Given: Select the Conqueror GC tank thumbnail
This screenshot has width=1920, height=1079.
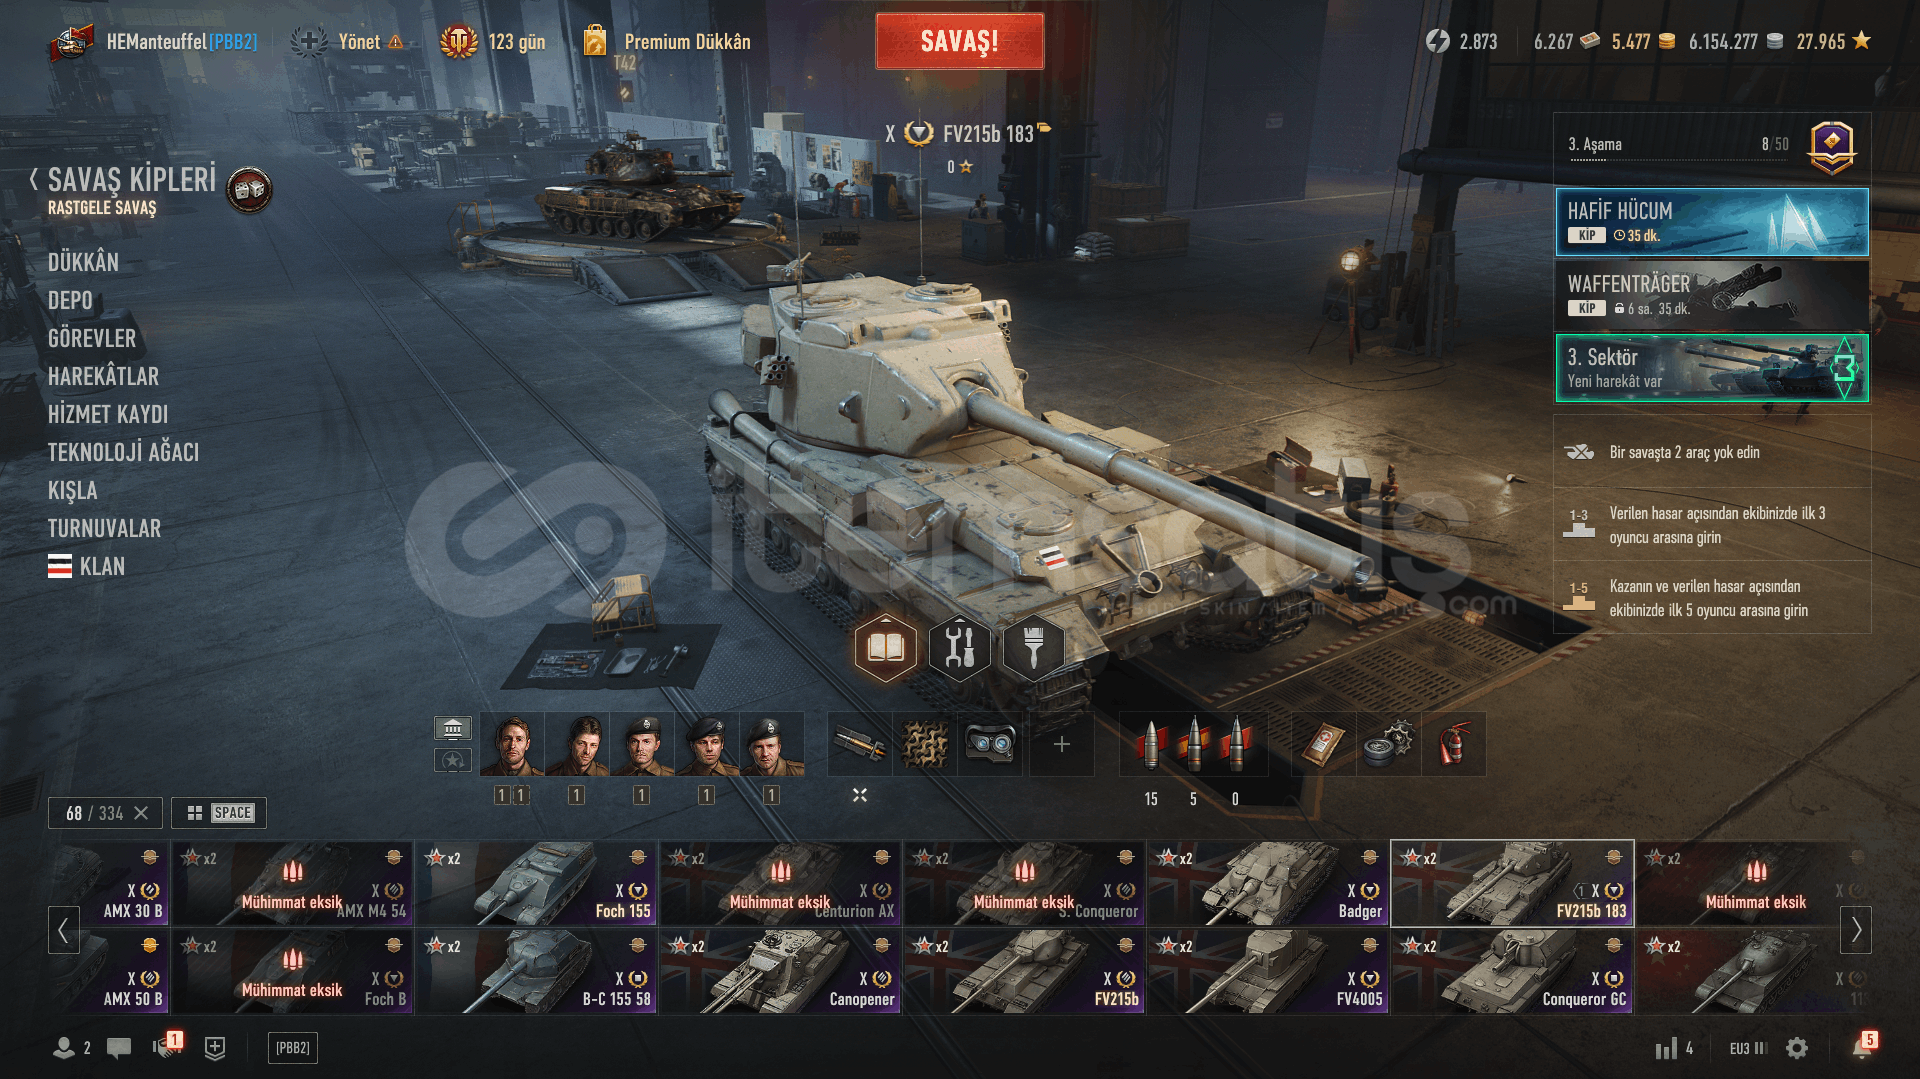Looking at the screenshot, I should [1512, 971].
